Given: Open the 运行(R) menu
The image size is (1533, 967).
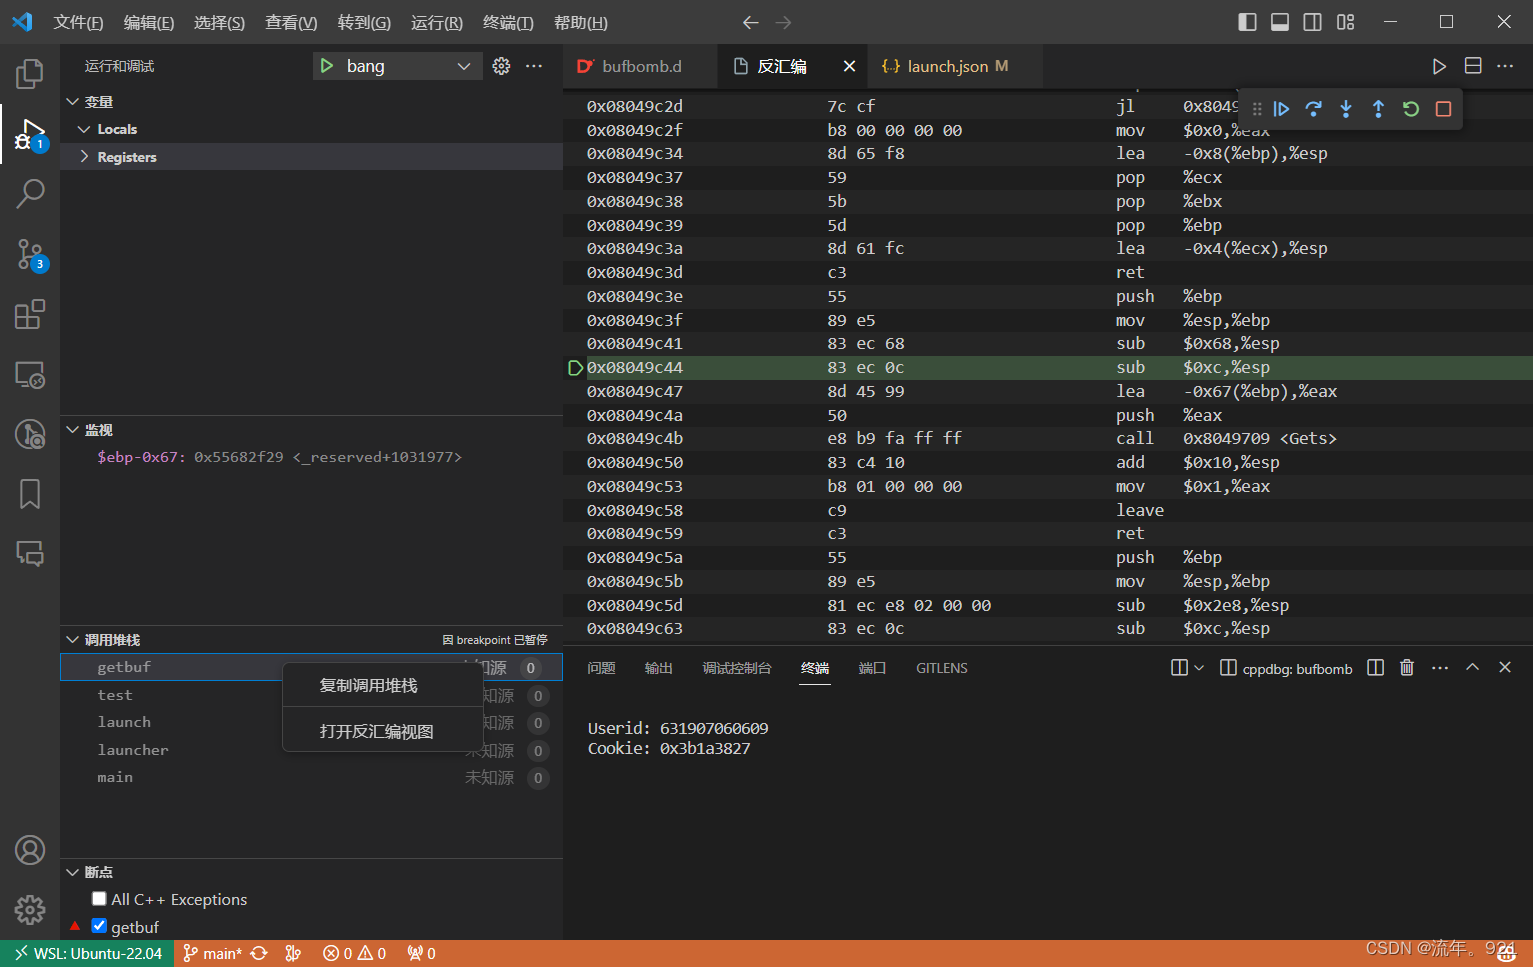Looking at the screenshot, I should pyautogui.click(x=436, y=22).
